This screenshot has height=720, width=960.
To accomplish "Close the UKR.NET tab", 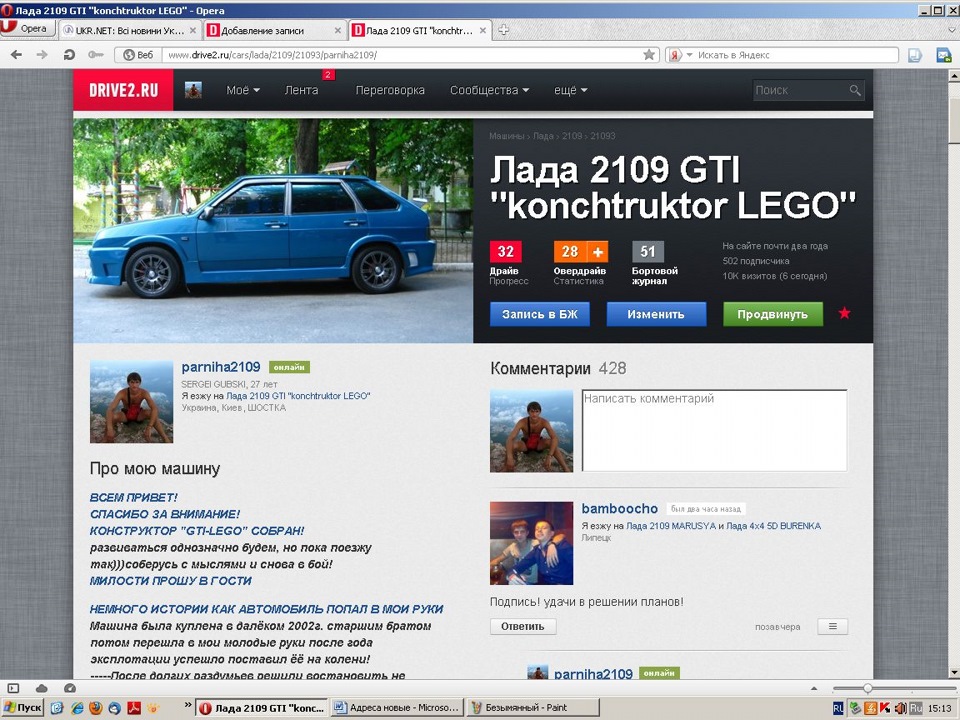I will click(x=193, y=30).
